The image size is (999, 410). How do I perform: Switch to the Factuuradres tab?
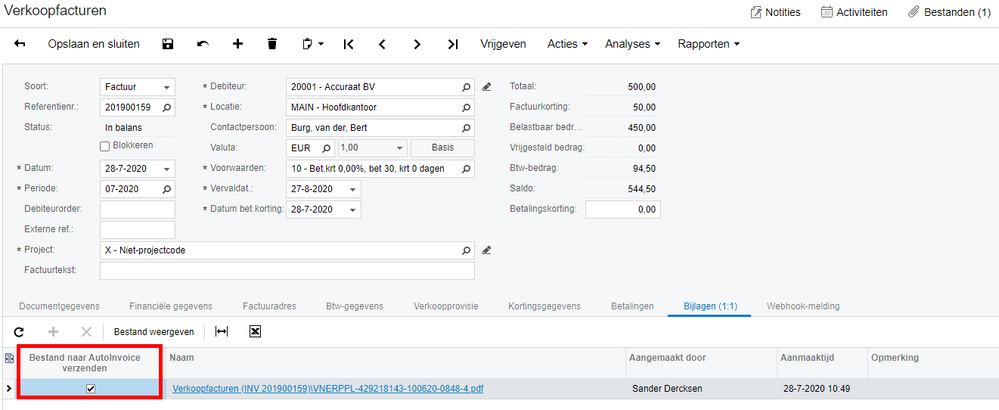[x=270, y=306]
